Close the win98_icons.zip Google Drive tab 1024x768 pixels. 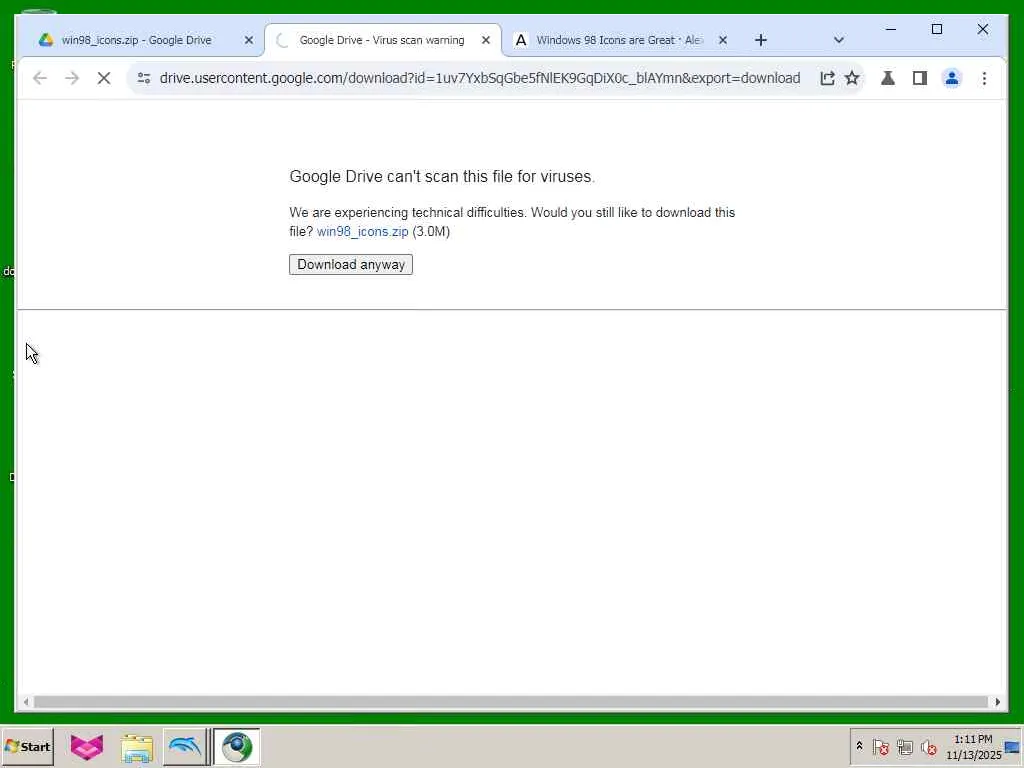click(249, 40)
